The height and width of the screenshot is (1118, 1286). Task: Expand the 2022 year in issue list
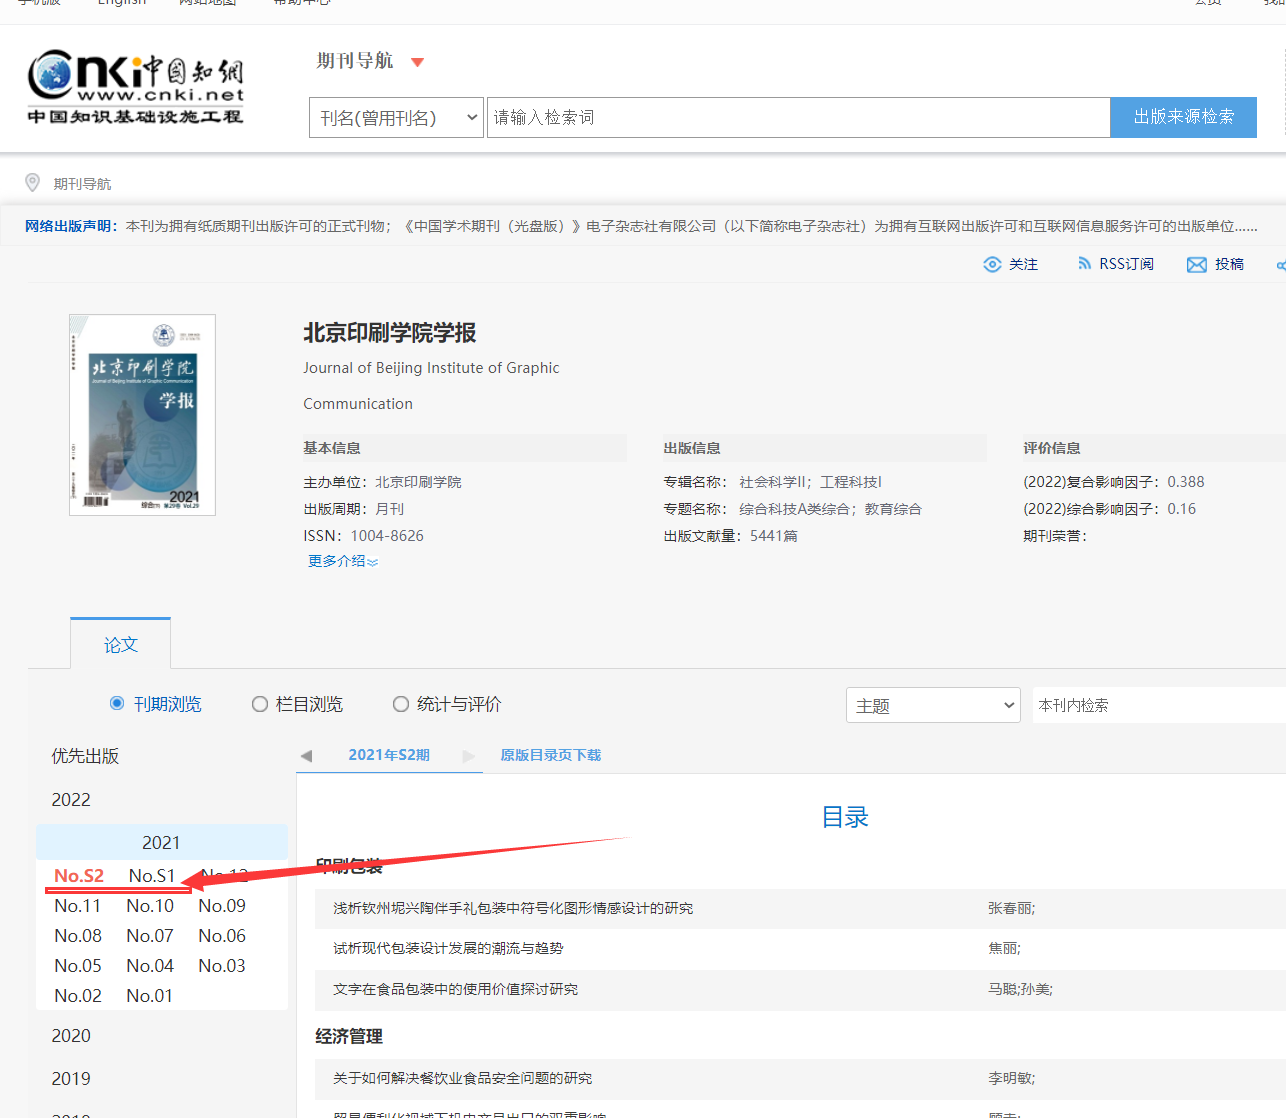click(71, 800)
